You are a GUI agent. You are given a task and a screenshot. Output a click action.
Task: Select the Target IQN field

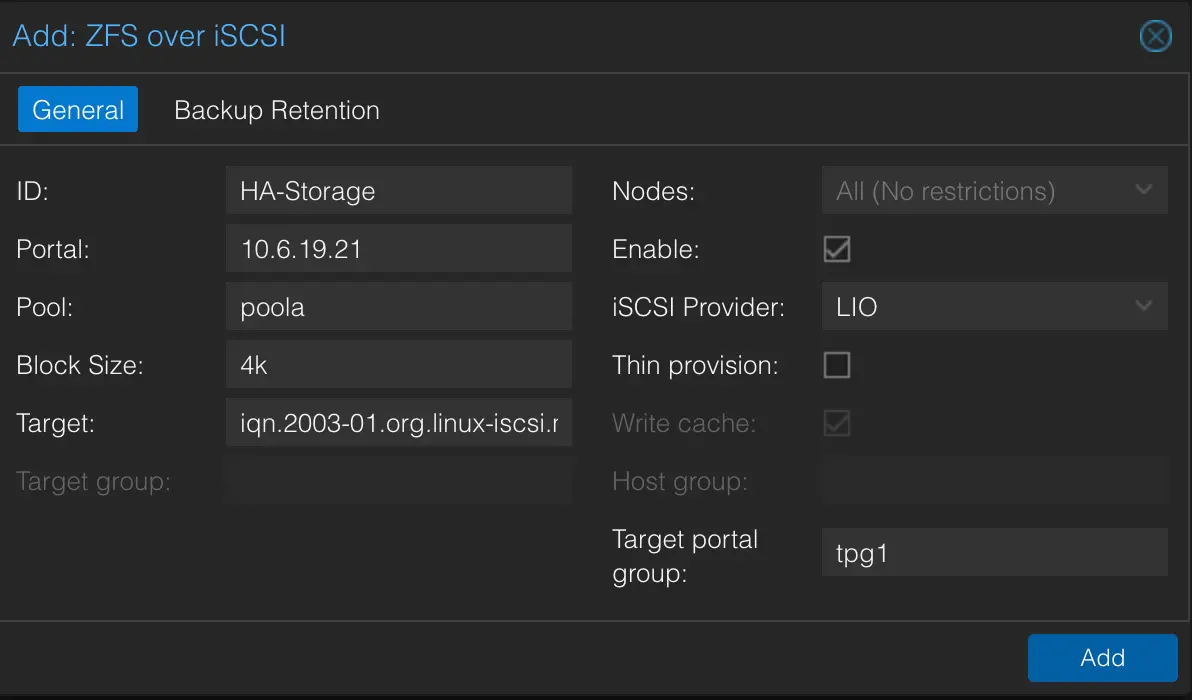click(398, 422)
